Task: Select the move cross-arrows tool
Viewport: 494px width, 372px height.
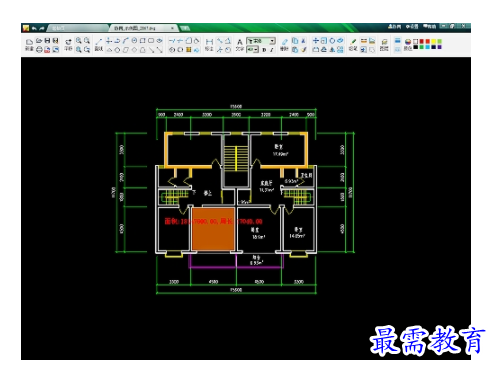Action: (316, 41)
